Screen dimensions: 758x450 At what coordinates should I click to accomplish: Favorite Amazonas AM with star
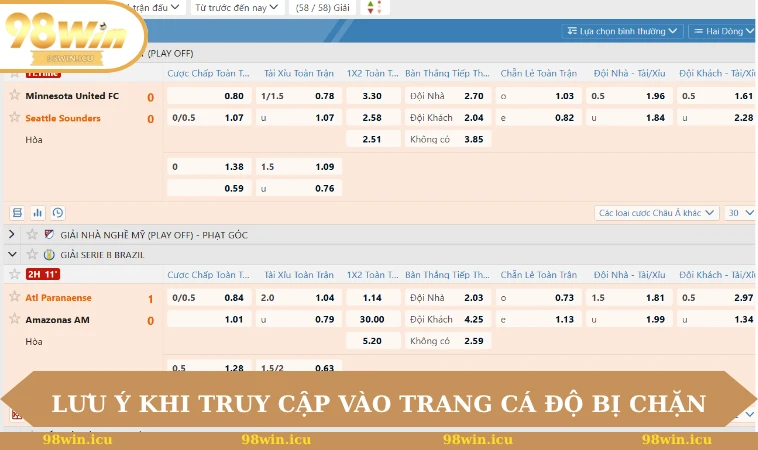pyautogui.click(x=15, y=319)
